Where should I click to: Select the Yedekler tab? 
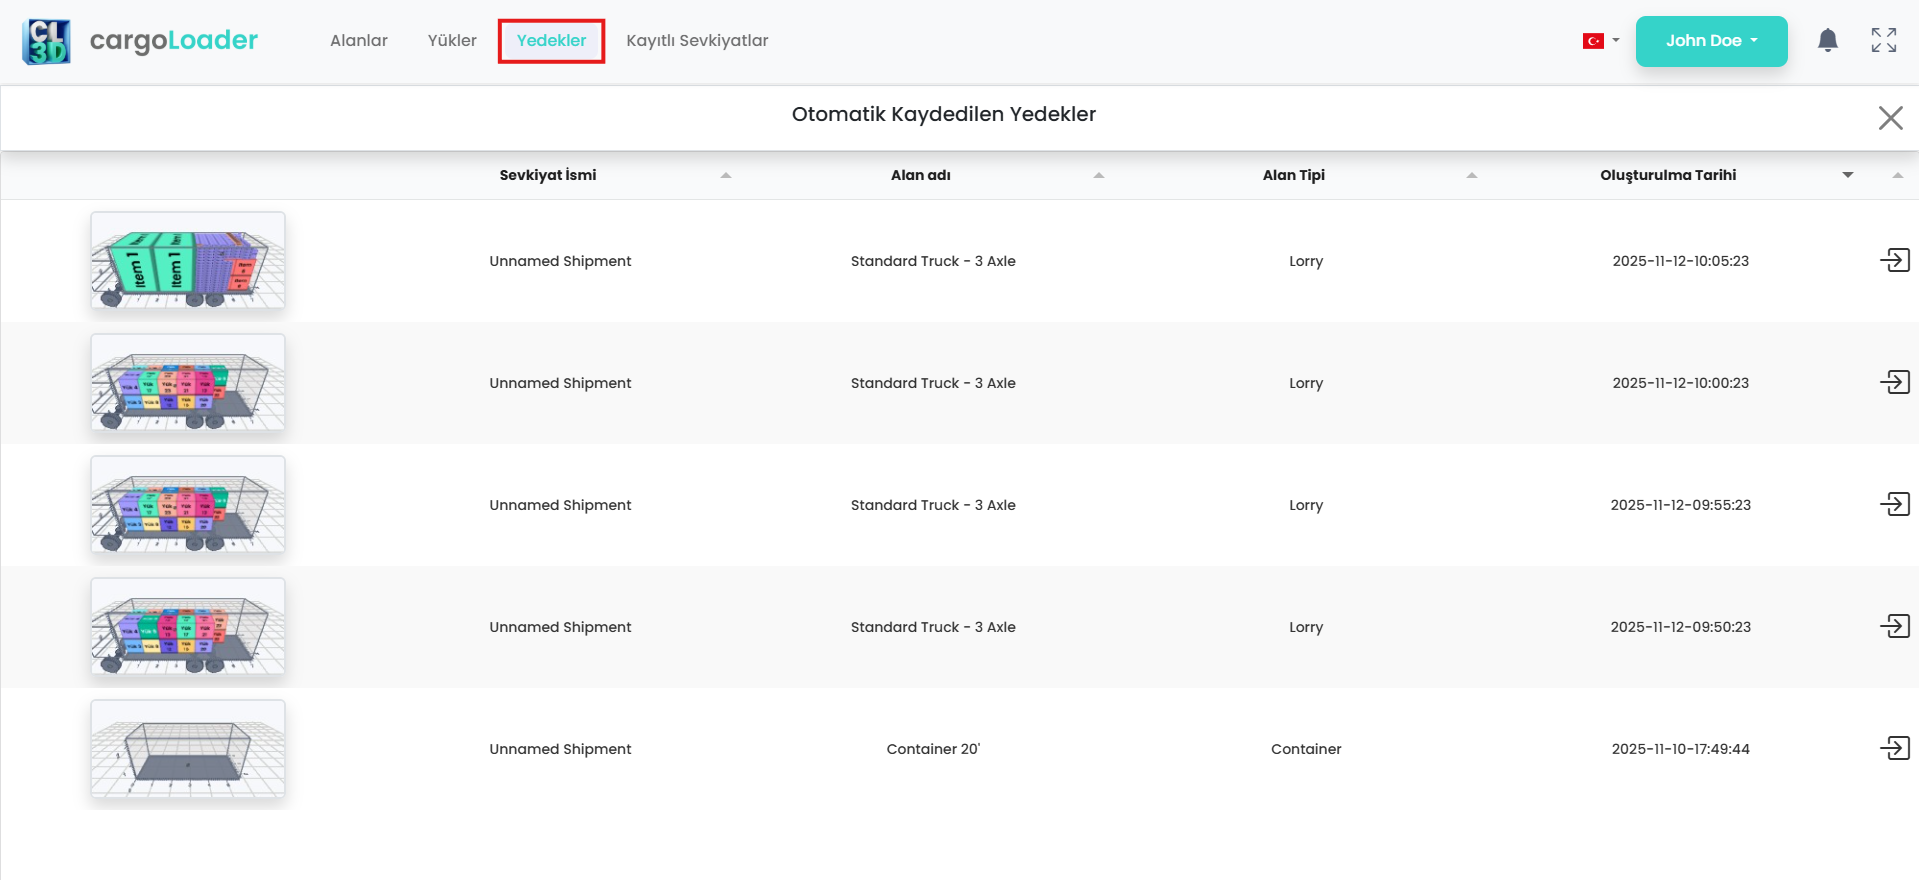(x=551, y=41)
